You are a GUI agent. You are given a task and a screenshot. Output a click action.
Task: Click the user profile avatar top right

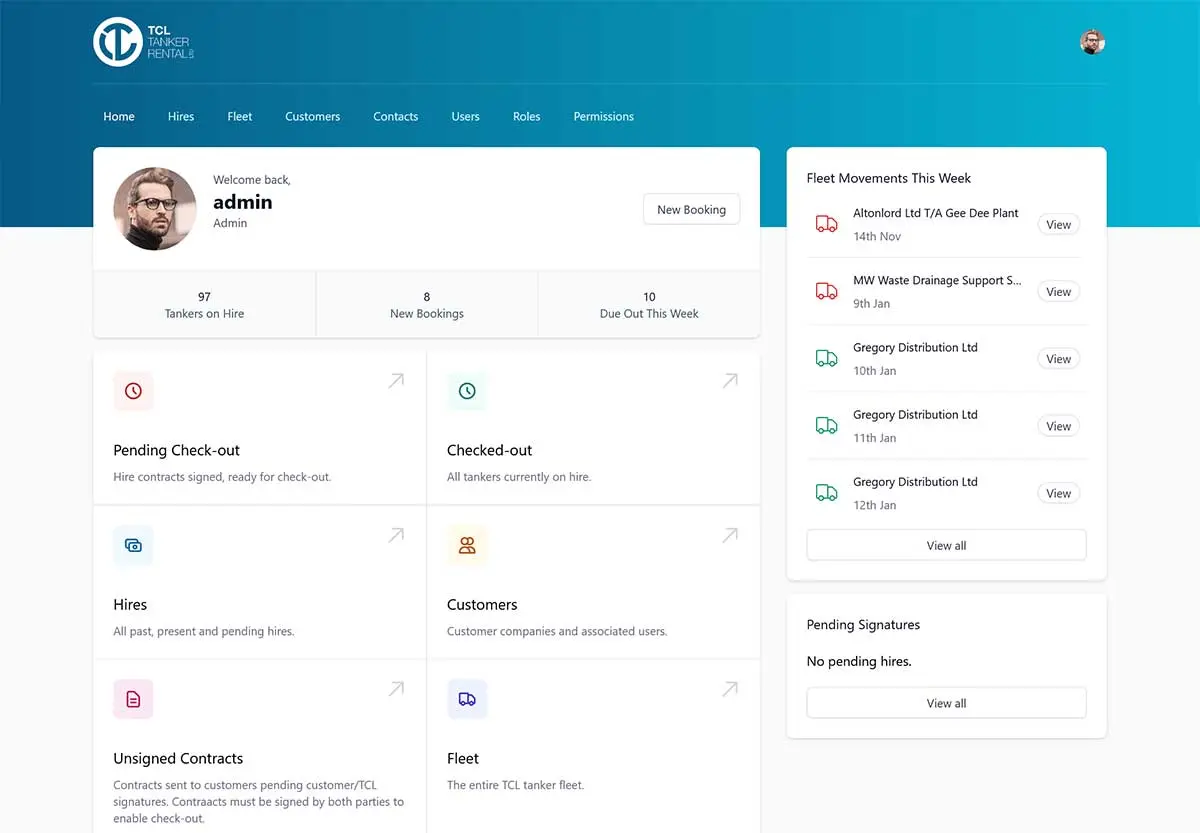point(1092,42)
